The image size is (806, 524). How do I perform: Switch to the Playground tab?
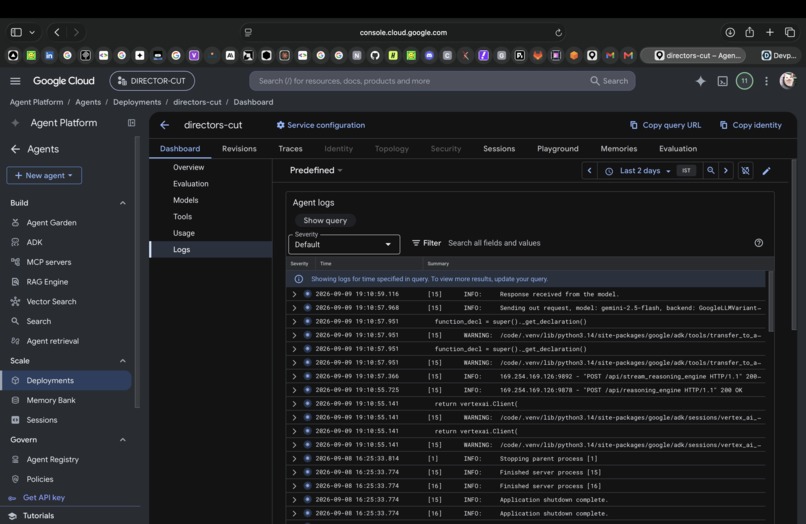[557, 149]
